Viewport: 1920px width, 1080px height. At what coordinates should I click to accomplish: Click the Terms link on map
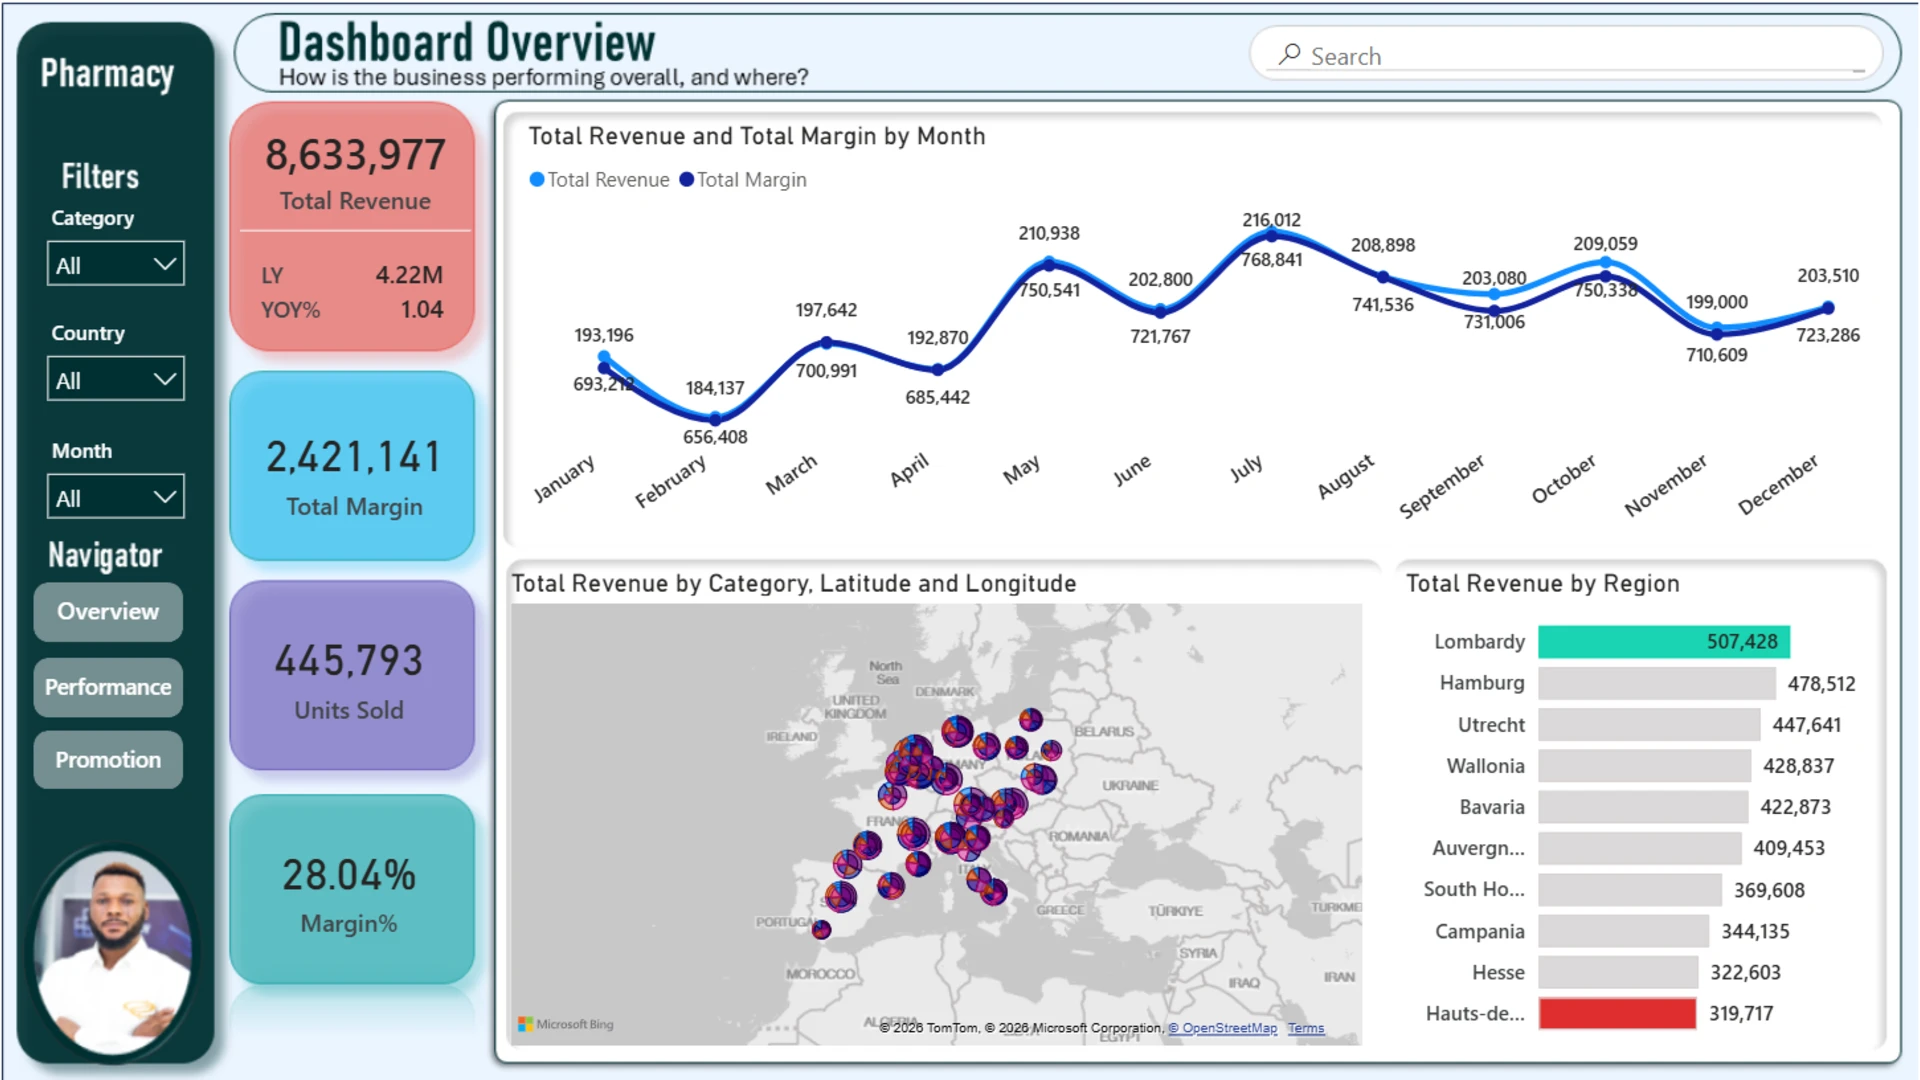tap(1306, 1028)
